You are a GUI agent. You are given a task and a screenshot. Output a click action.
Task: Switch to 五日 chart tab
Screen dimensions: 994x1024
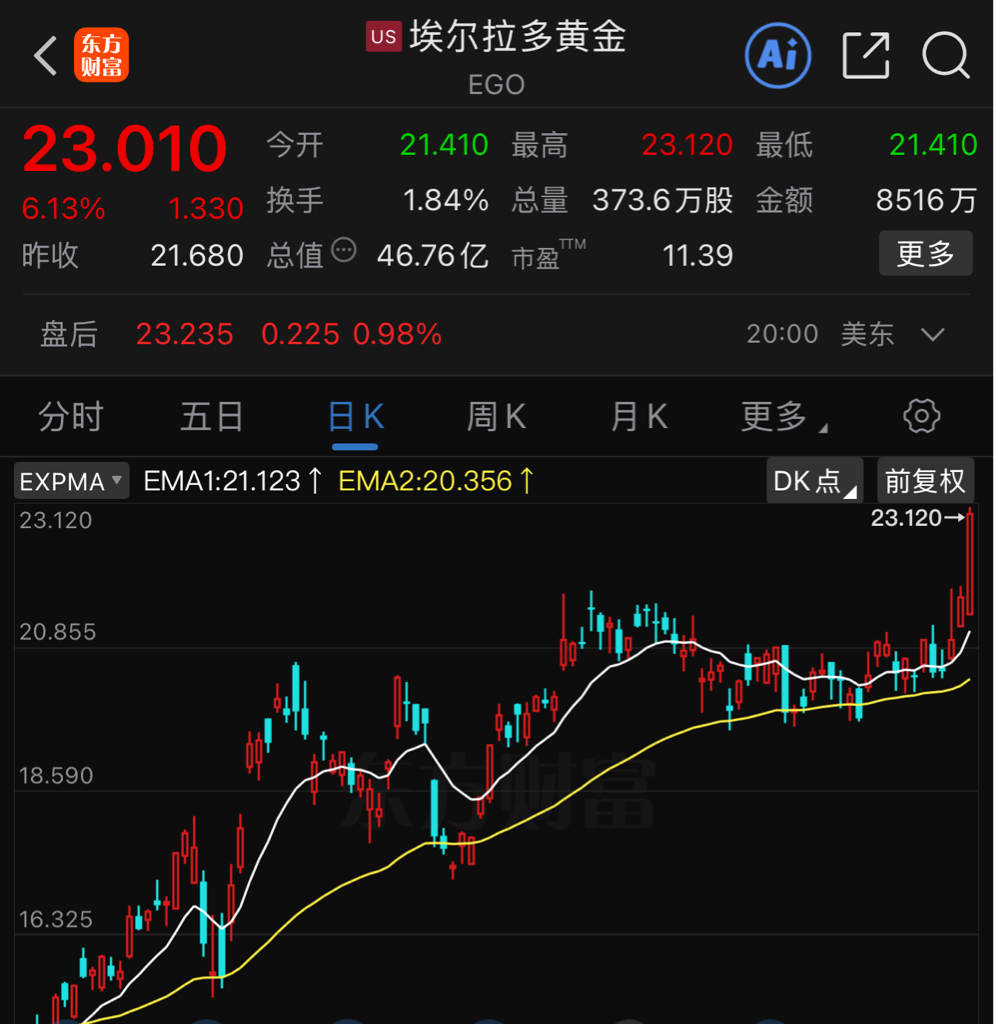(x=212, y=417)
